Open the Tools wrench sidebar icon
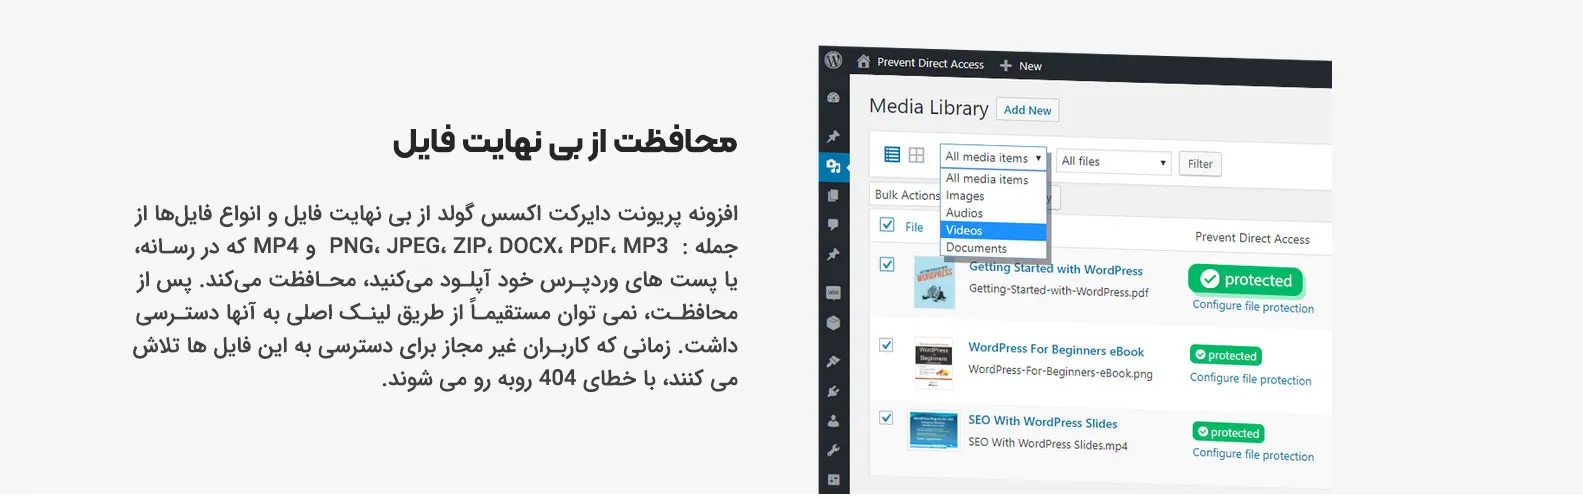 [x=833, y=451]
